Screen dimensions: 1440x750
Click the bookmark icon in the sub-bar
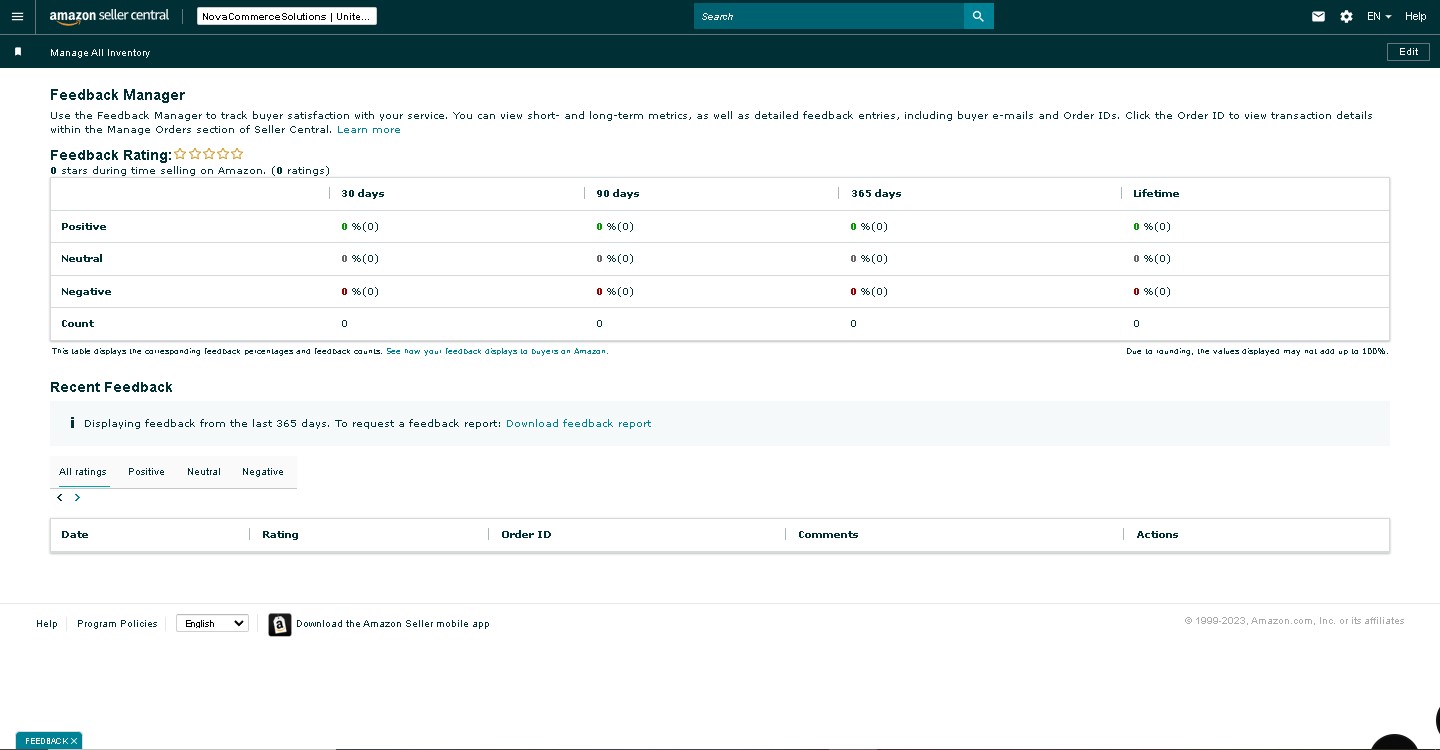pos(18,52)
